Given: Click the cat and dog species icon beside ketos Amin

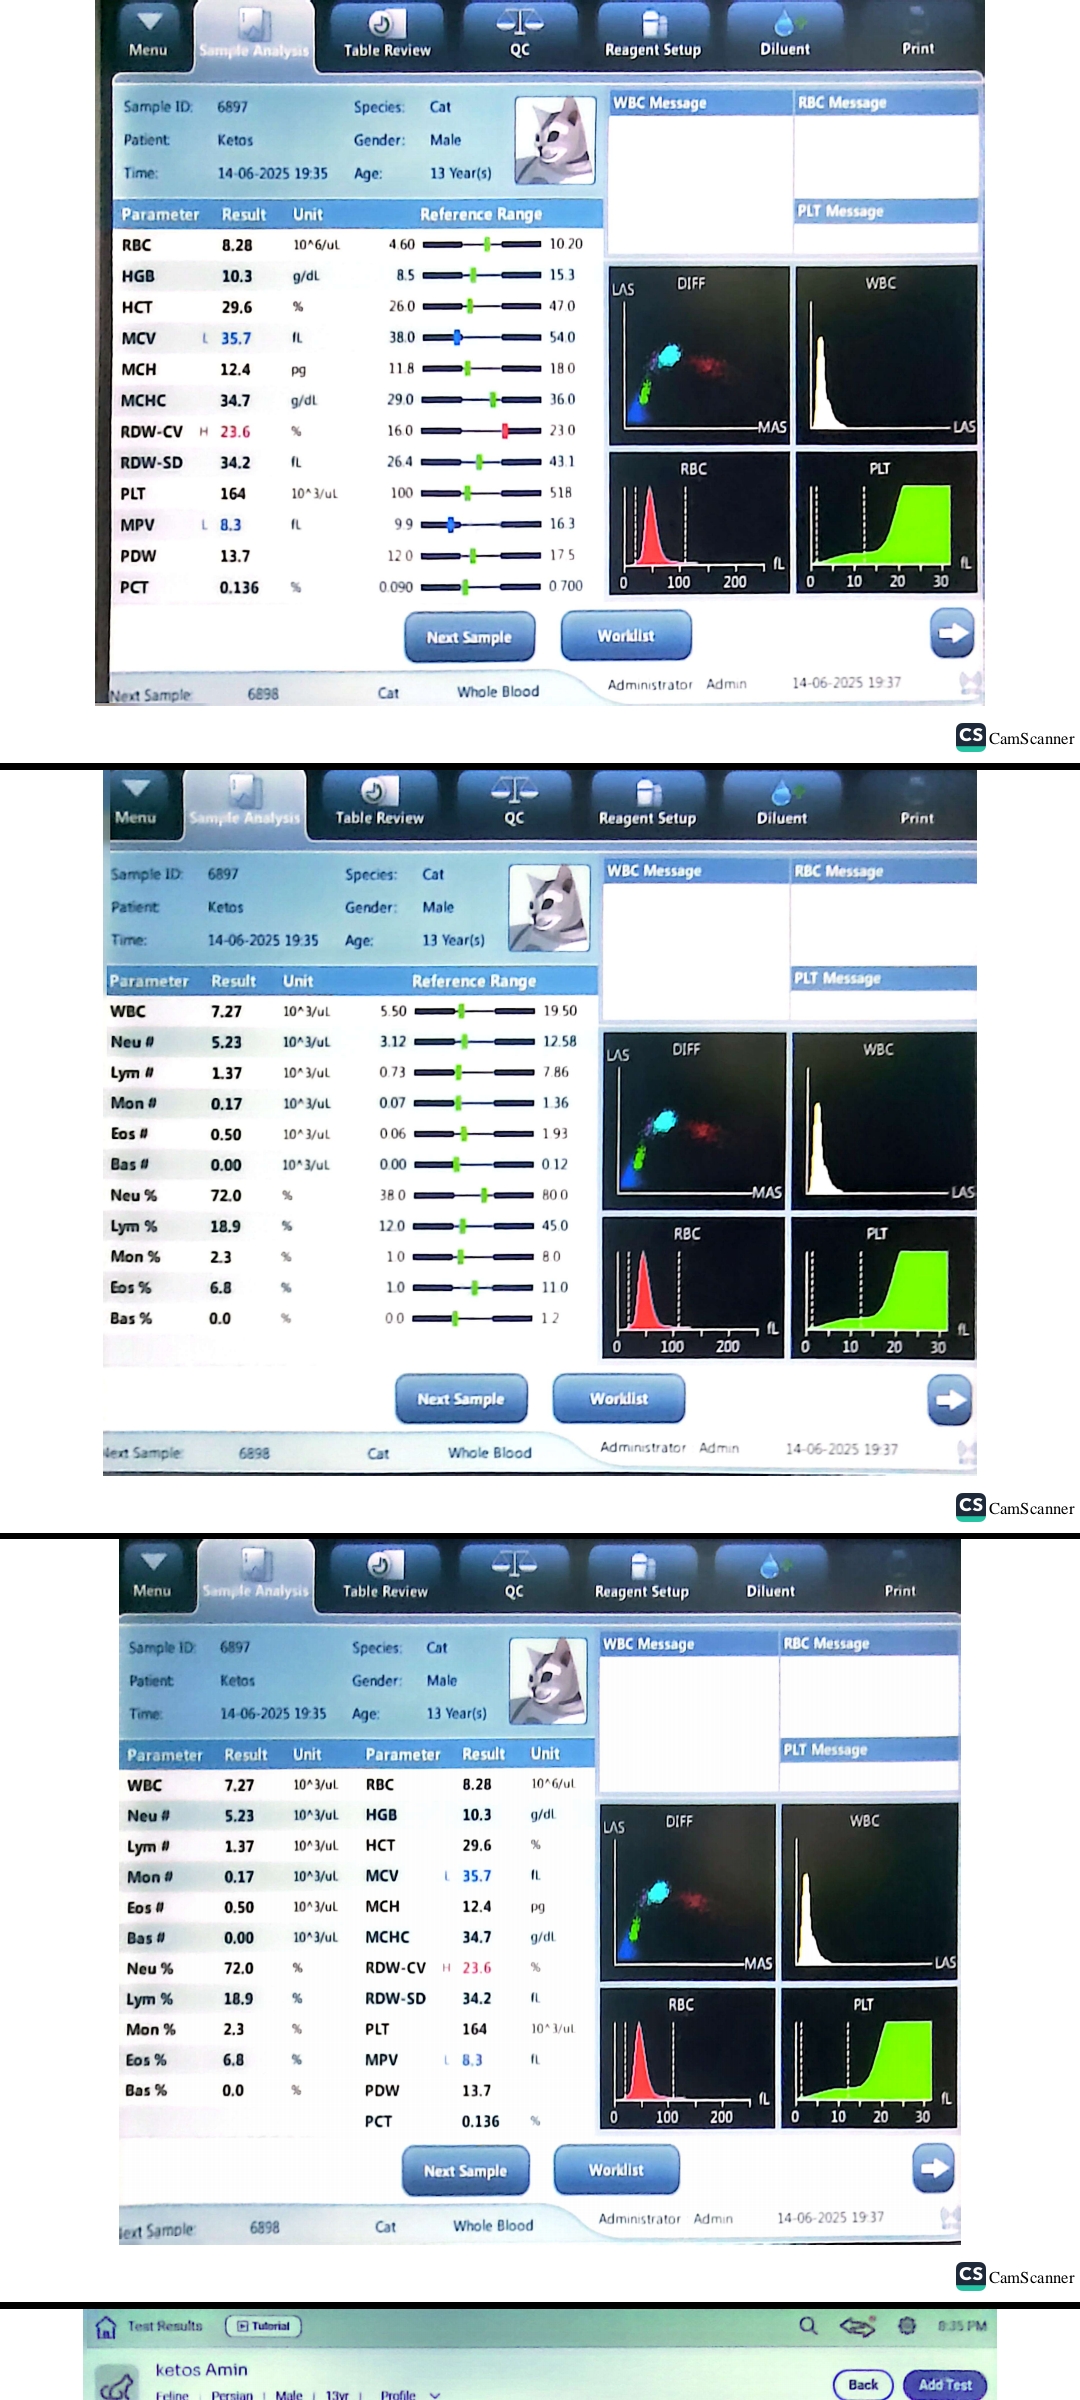Looking at the screenshot, I should pyautogui.click(x=118, y=2384).
